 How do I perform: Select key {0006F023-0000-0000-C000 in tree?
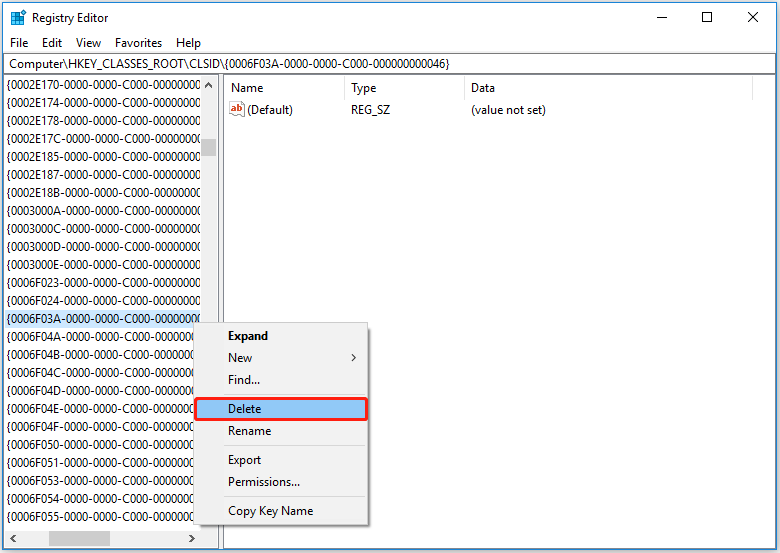point(103,282)
